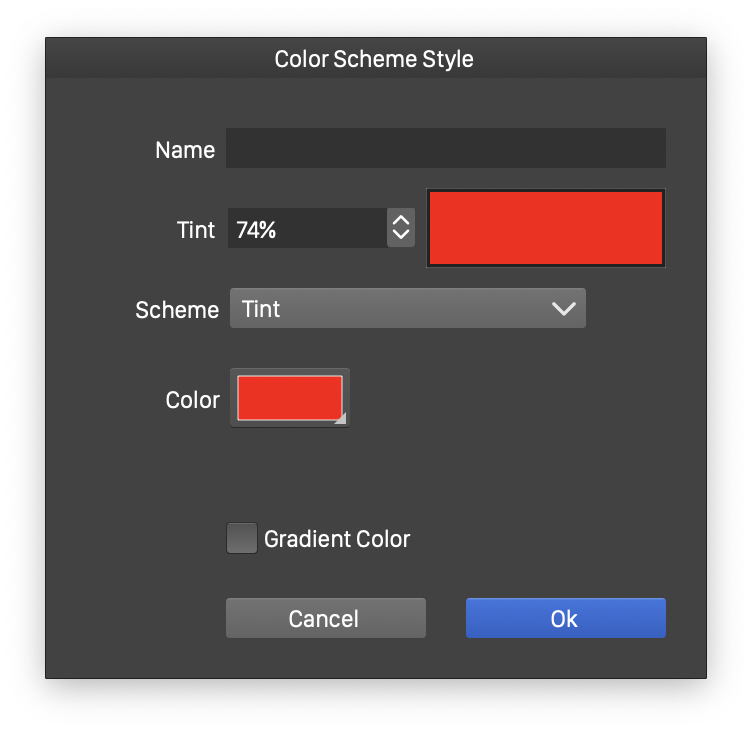Click the word Tint inside Scheme dropdown
This screenshot has height=732, width=752.
click(x=261, y=309)
